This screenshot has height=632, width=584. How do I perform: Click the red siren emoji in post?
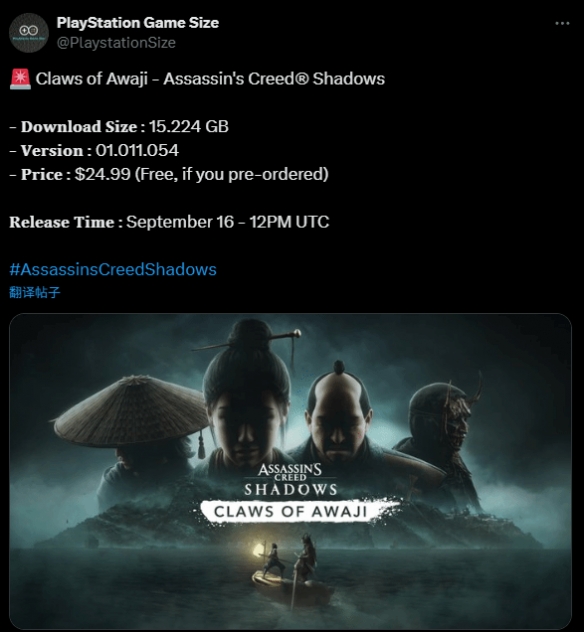(x=20, y=79)
